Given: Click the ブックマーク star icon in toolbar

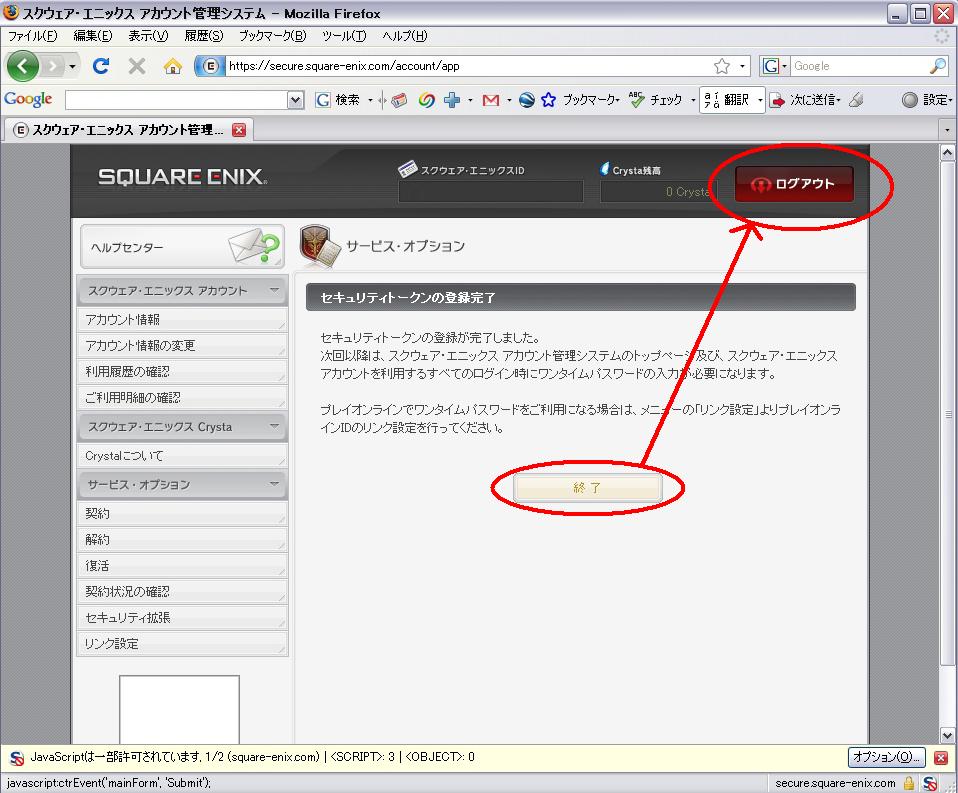Looking at the screenshot, I should pos(548,100).
